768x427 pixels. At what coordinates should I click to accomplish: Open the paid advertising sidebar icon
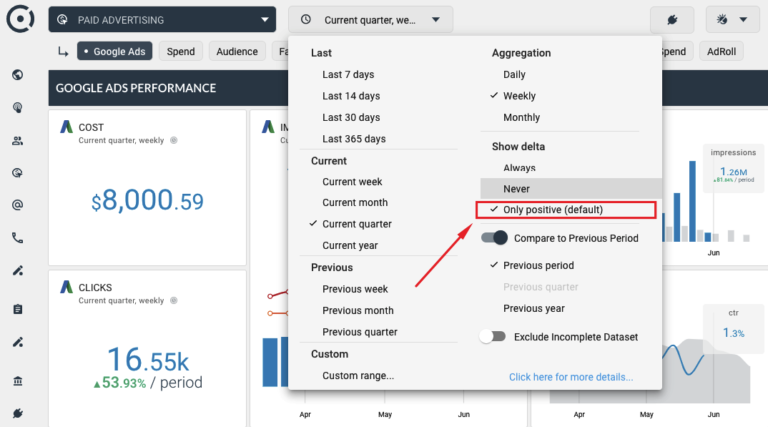(x=18, y=173)
